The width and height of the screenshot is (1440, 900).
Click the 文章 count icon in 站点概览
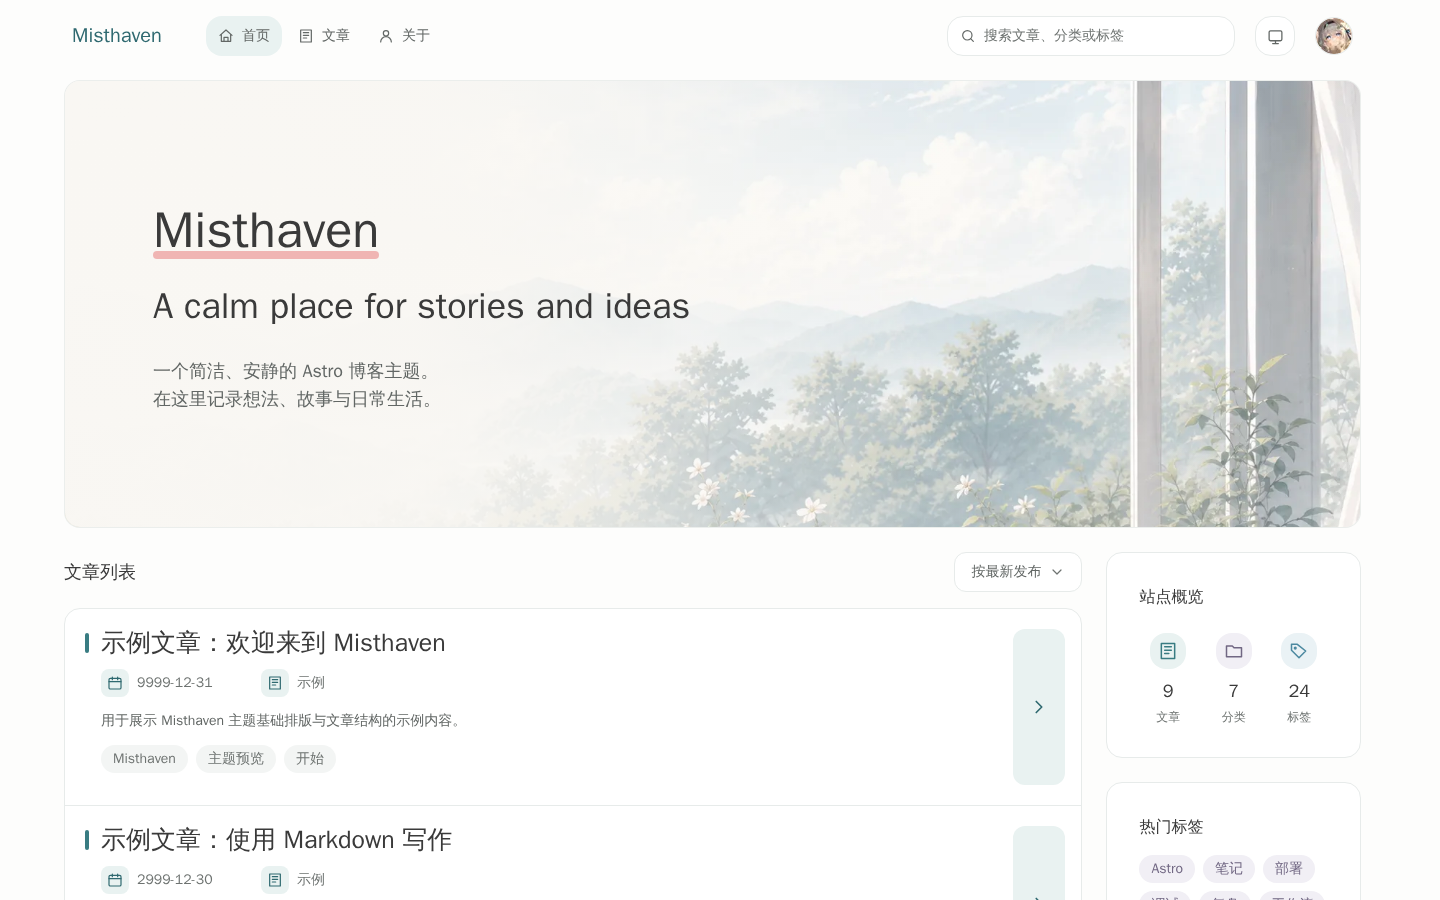coord(1168,651)
